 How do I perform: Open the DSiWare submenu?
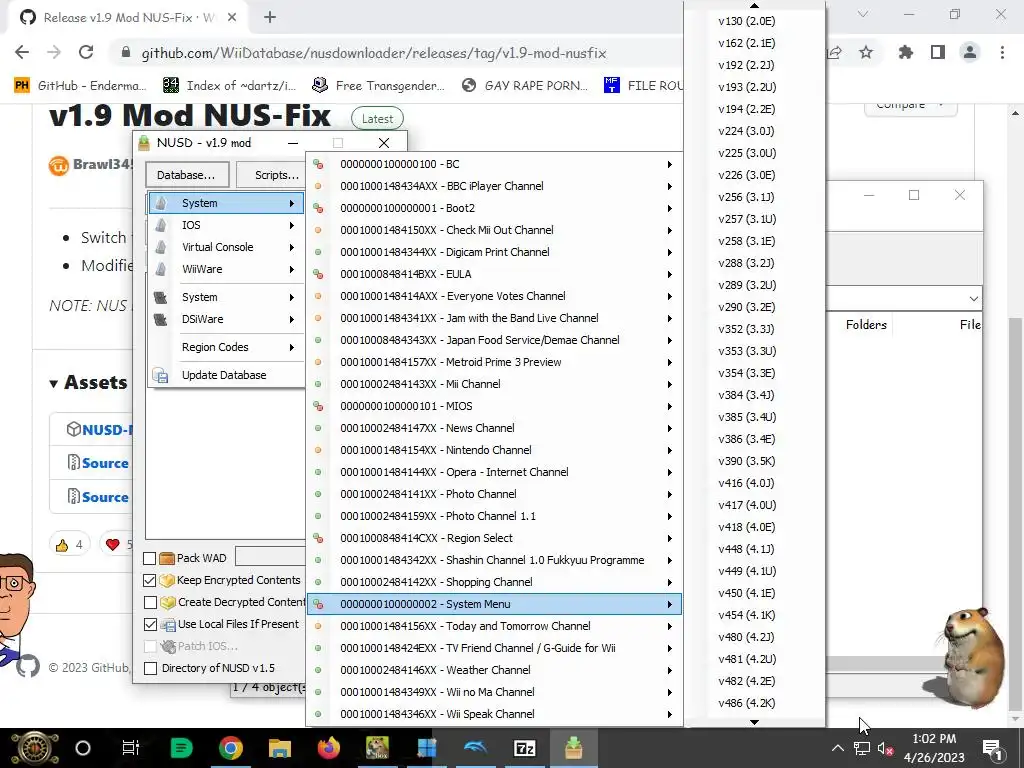click(226, 319)
